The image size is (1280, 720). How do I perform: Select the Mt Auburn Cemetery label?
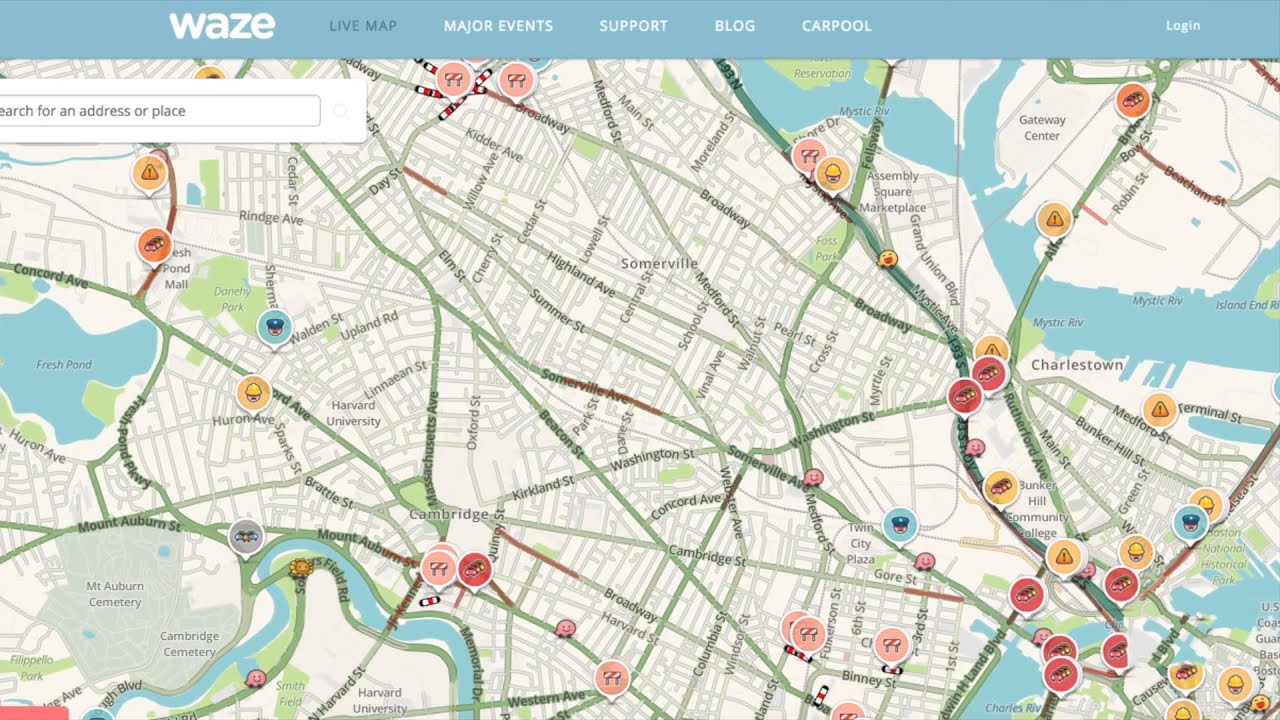pos(115,594)
